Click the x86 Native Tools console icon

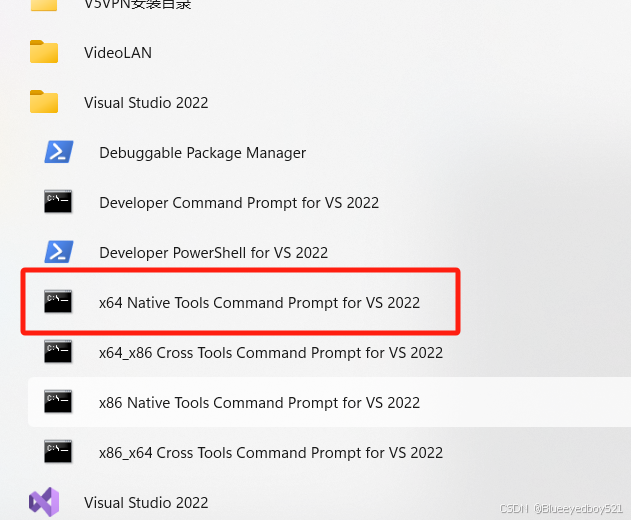(x=58, y=401)
